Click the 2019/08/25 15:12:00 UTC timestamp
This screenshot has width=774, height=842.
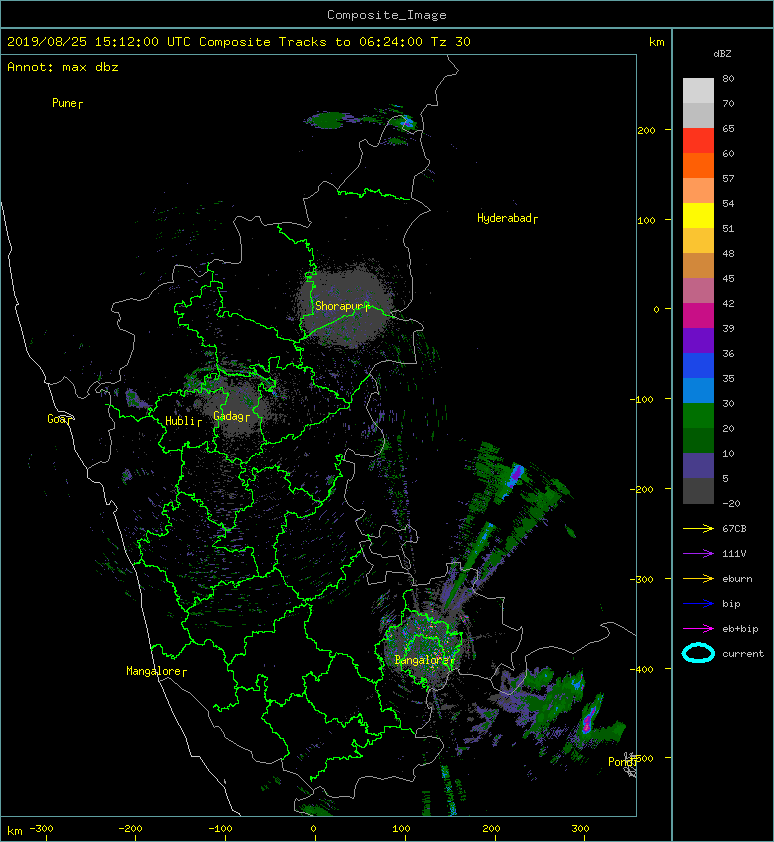99,42
